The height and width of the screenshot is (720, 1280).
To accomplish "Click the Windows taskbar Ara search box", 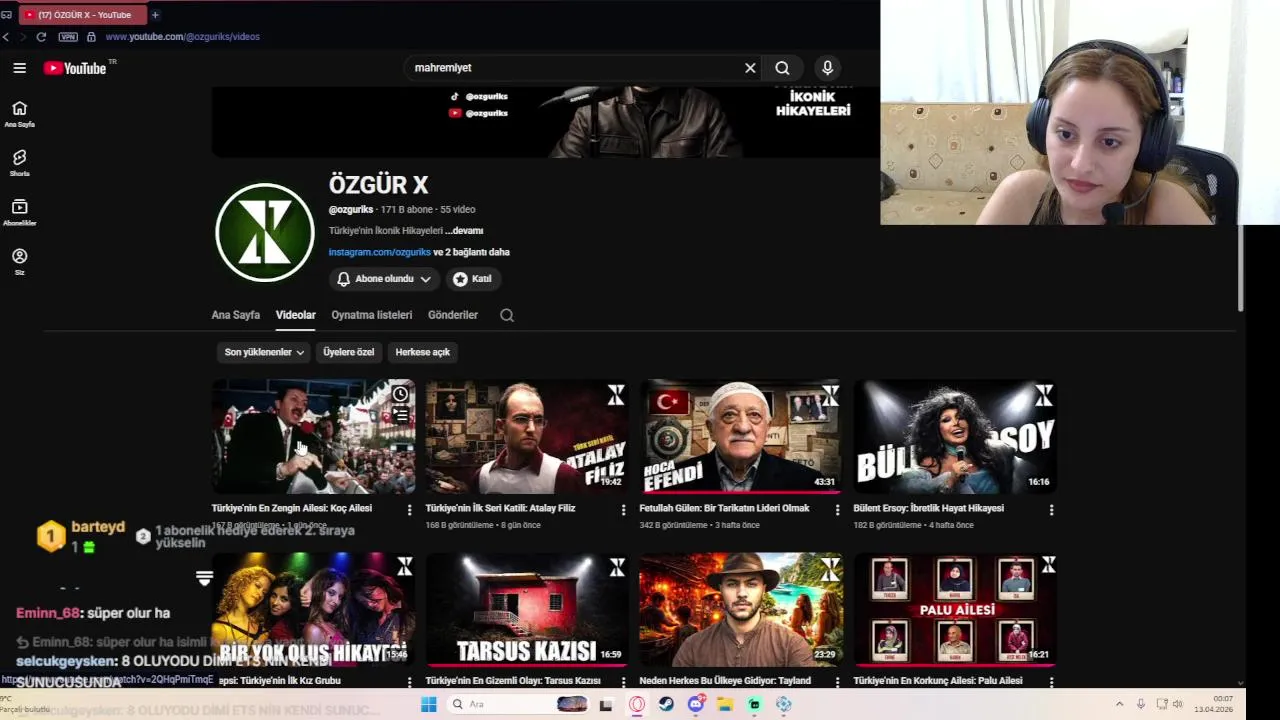I will (519, 704).
